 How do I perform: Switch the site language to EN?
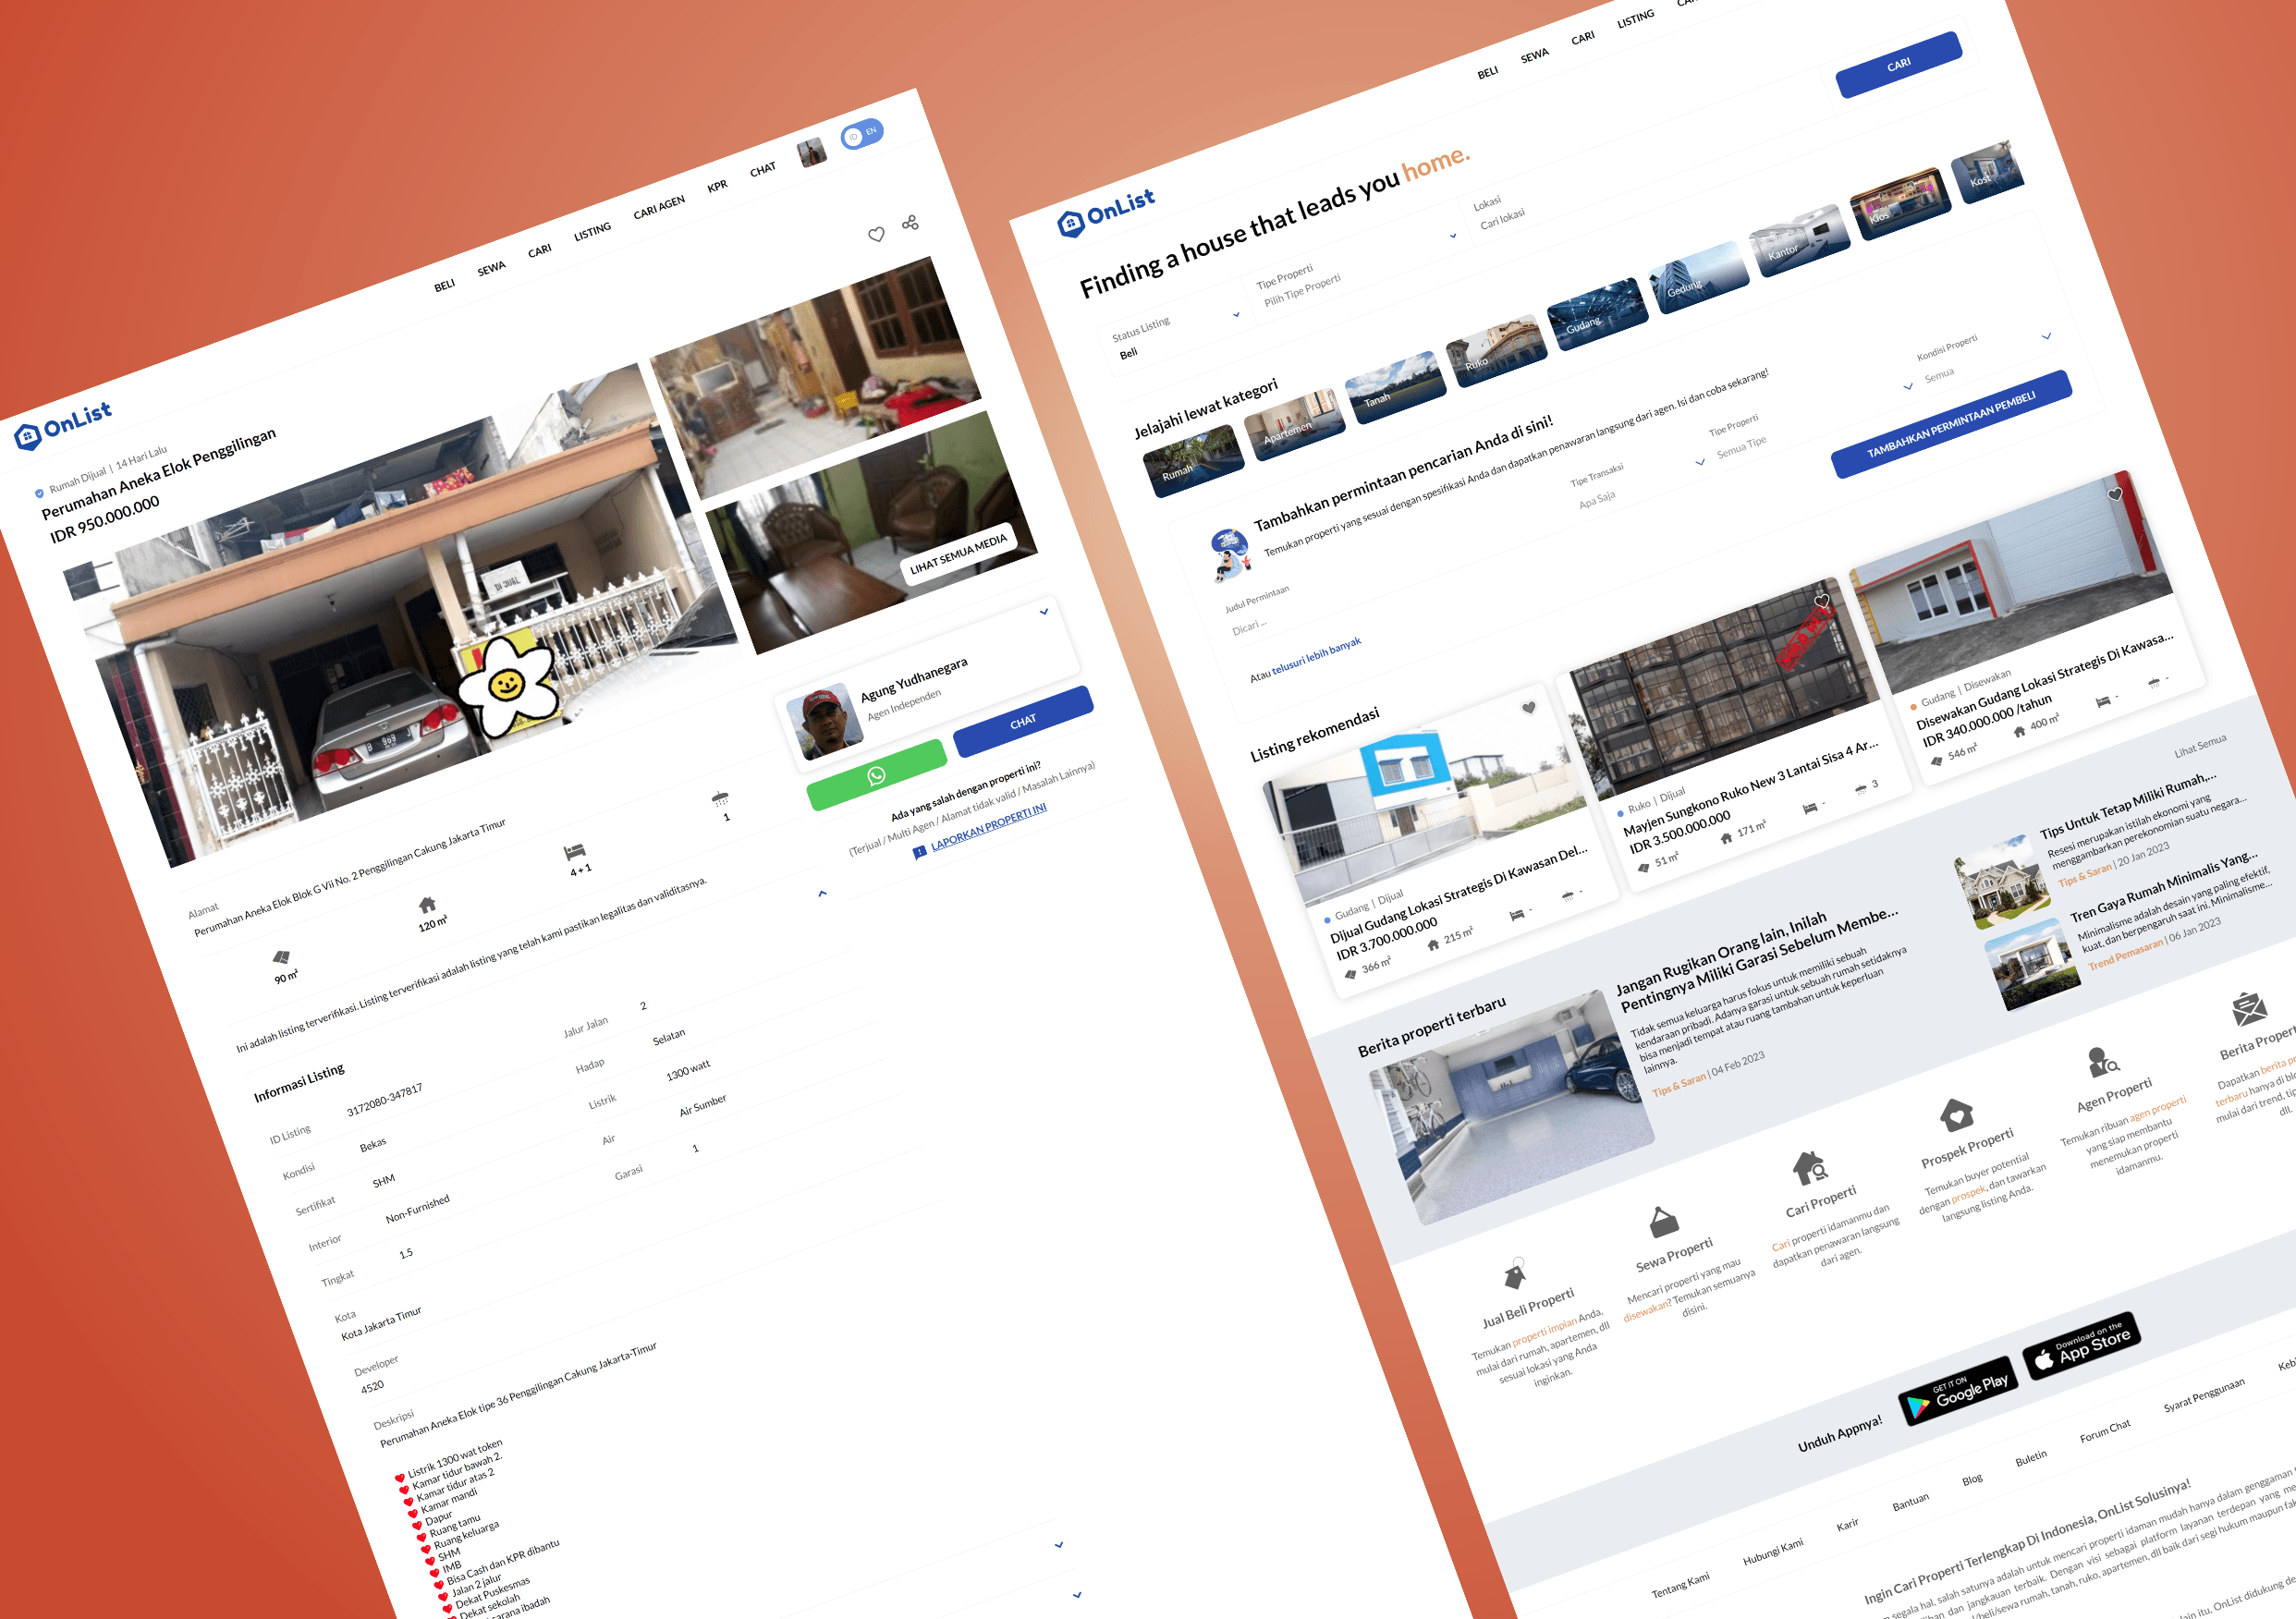872,131
